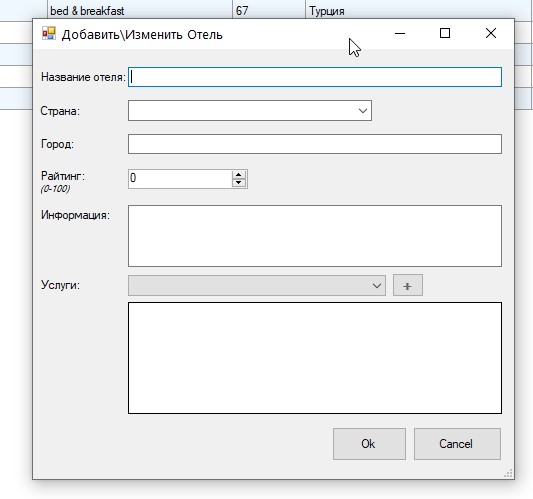Click the rating value 67 cell

tap(269, 11)
